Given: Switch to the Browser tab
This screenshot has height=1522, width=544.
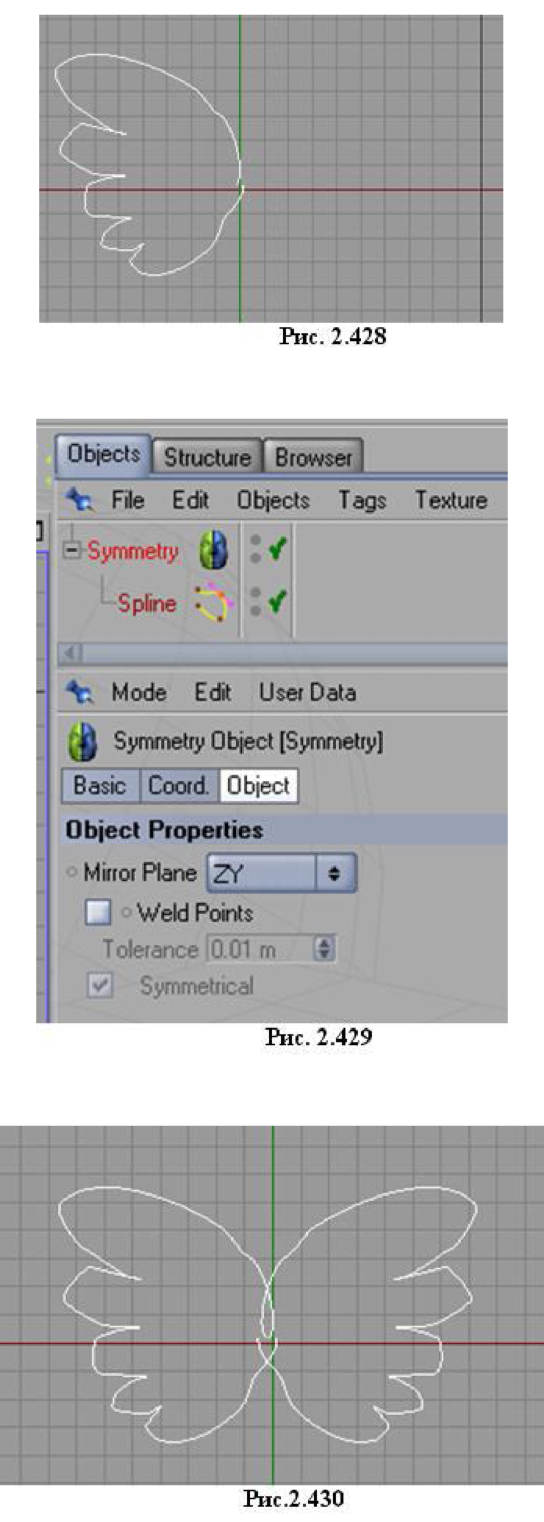Looking at the screenshot, I should [x=313, y=458].
